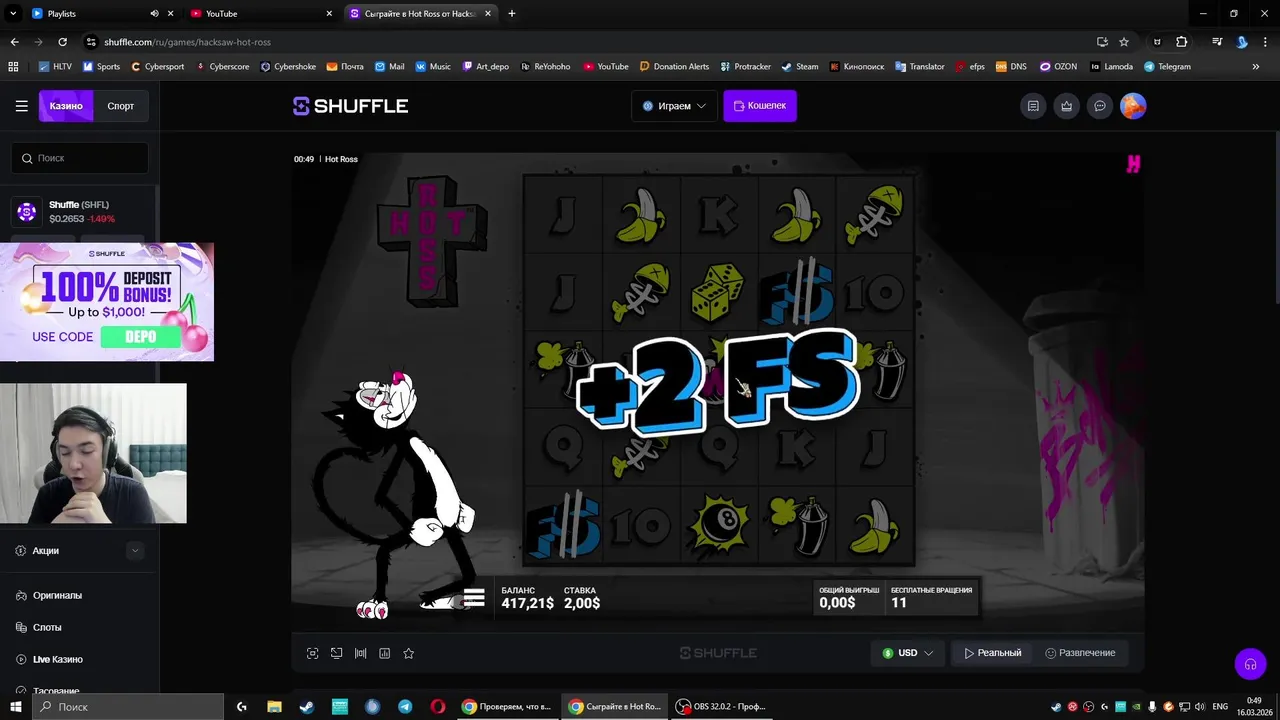The width and height of the screenshot is (1280, 720).
Task: Open live stats chart icon
Action: point(385,653)
